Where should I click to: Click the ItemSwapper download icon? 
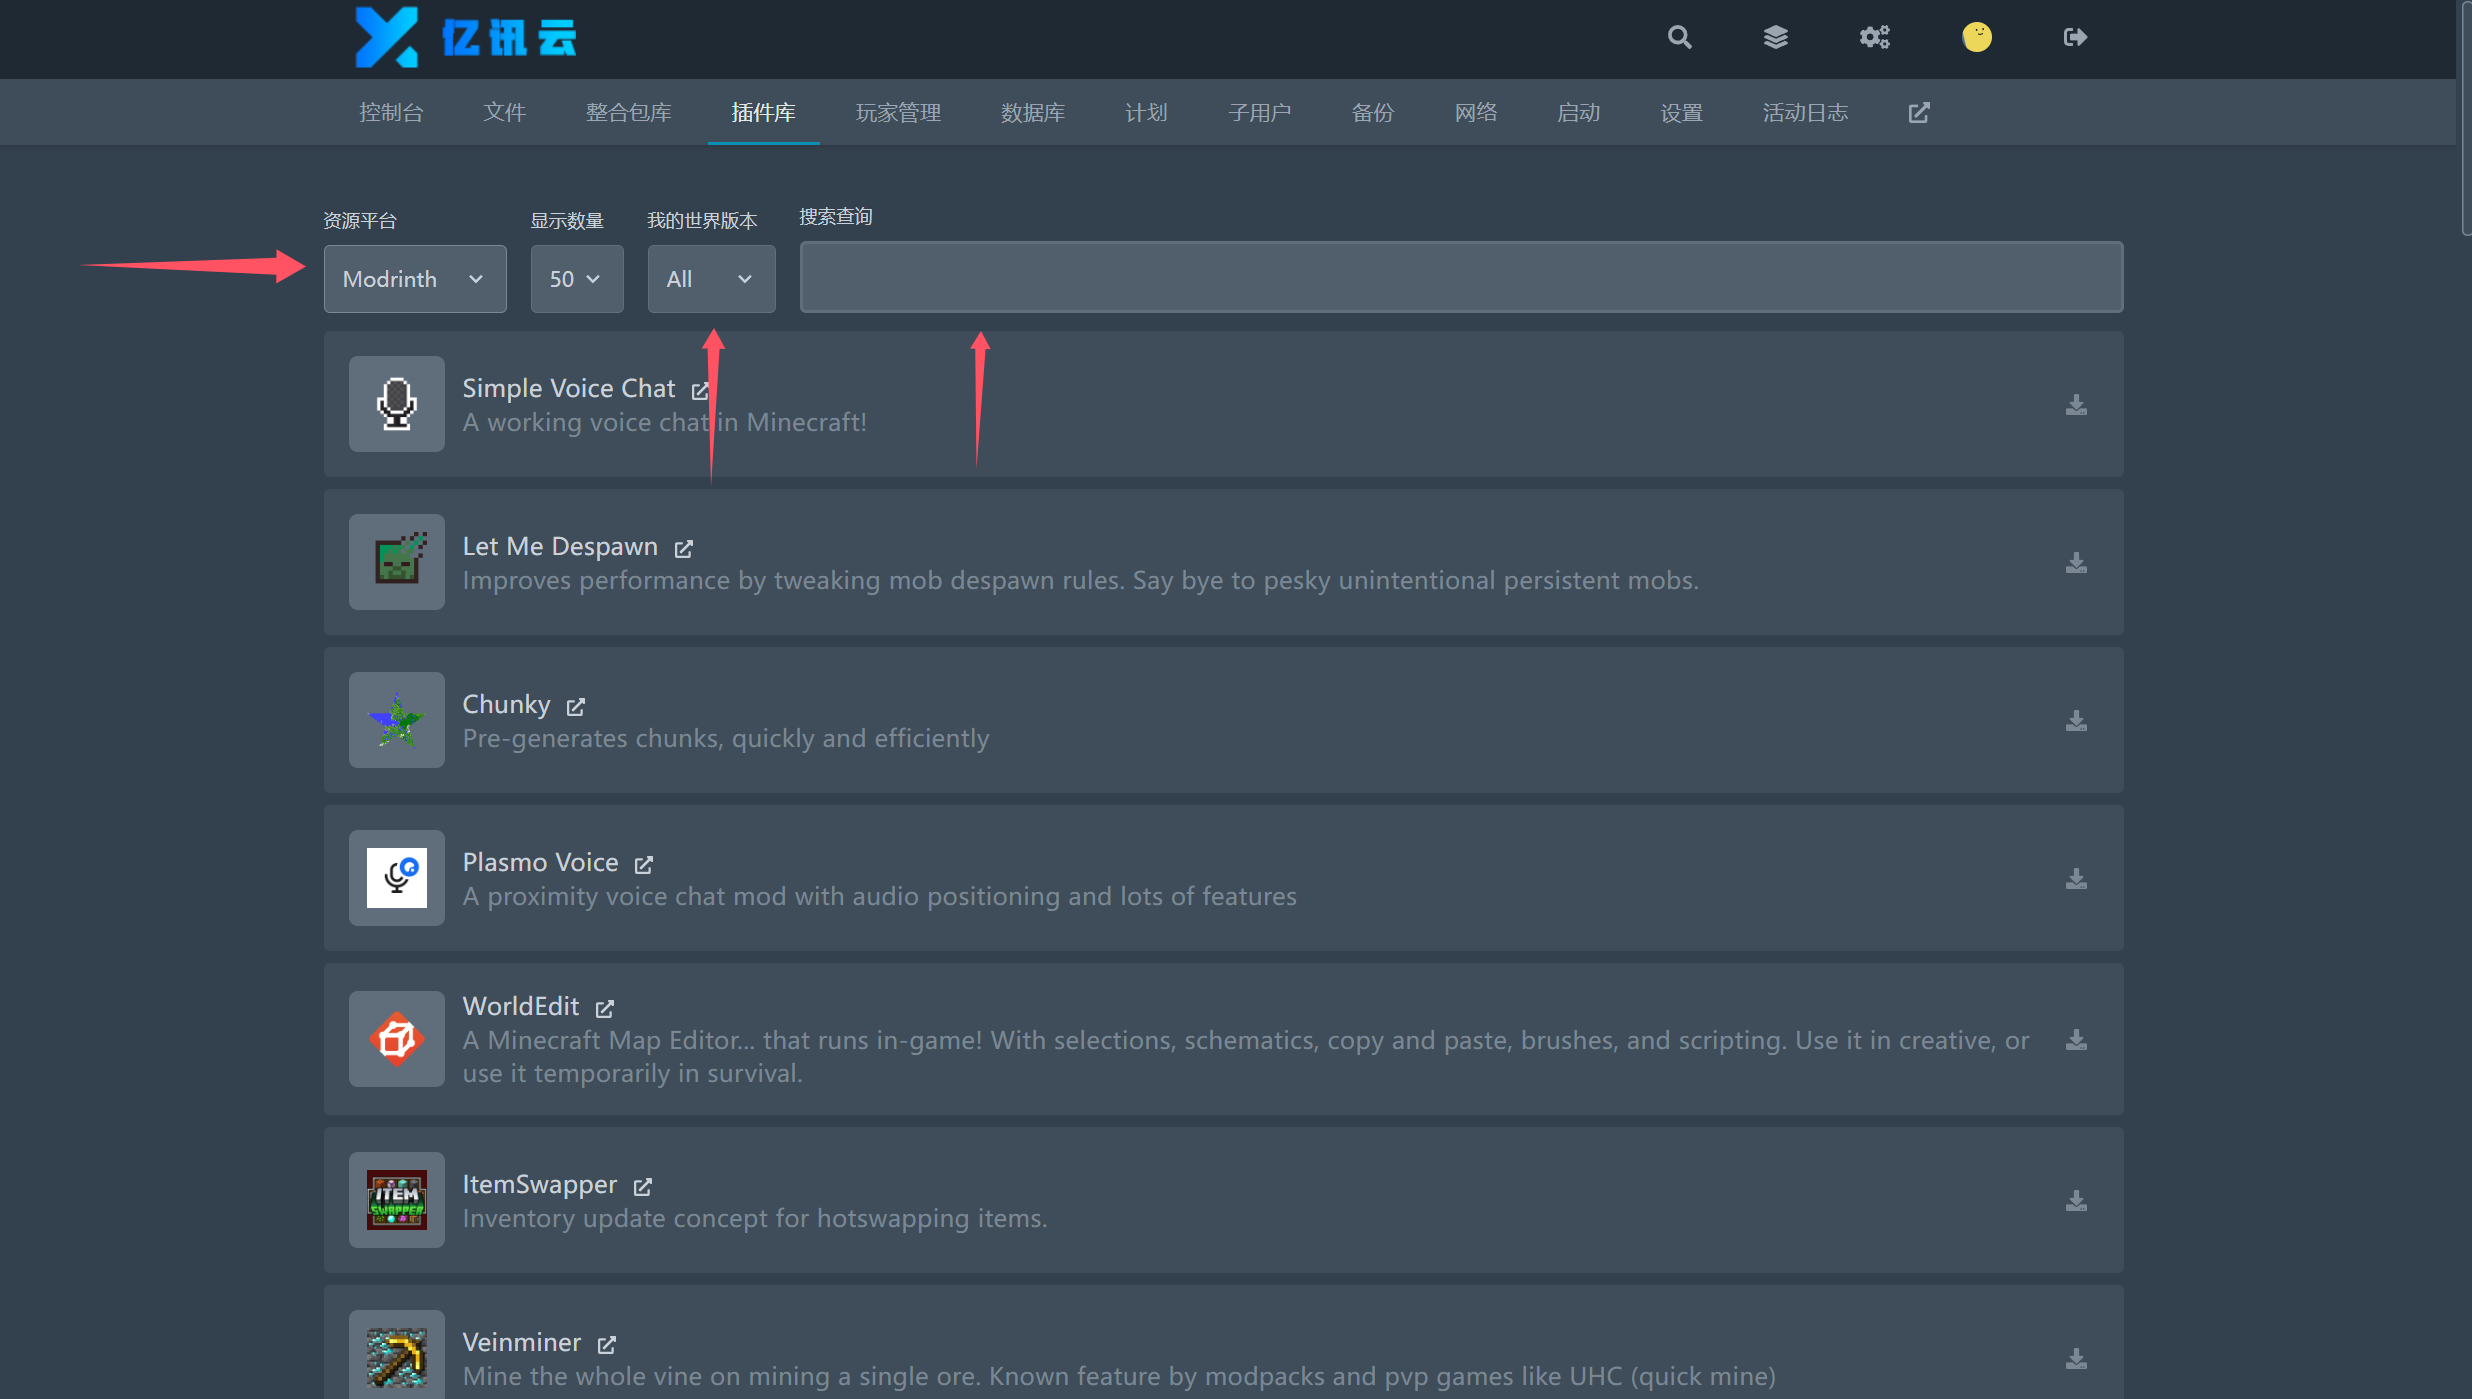pyautogui.click(x=2076, y=1200)
